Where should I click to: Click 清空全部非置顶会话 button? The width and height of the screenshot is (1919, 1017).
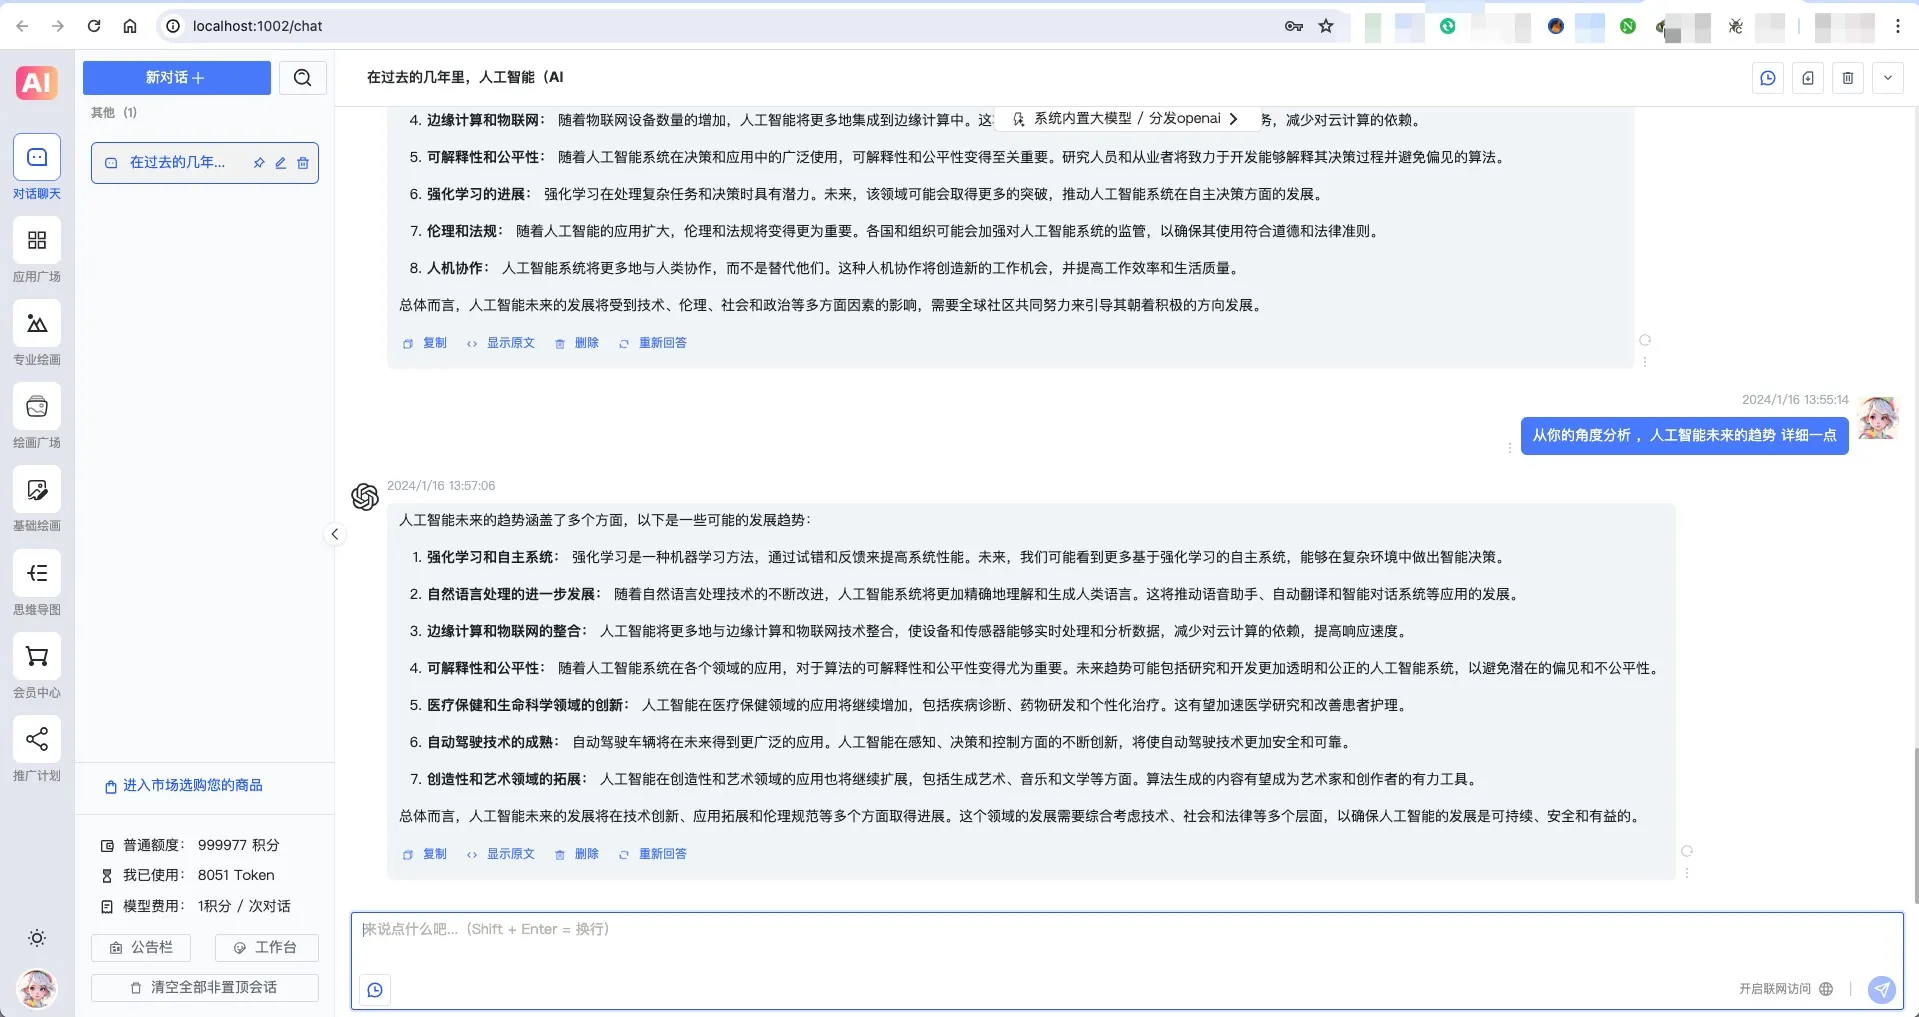click(205, 987)
